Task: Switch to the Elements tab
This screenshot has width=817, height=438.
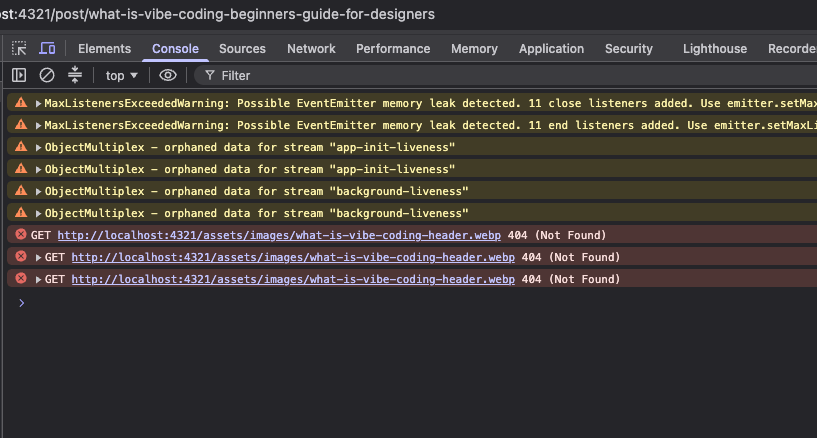Action: tap(104, 48)
